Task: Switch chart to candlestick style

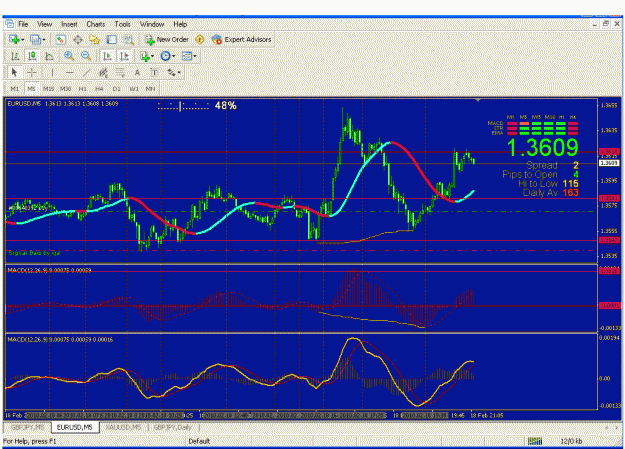Action: tap(32, 56)
